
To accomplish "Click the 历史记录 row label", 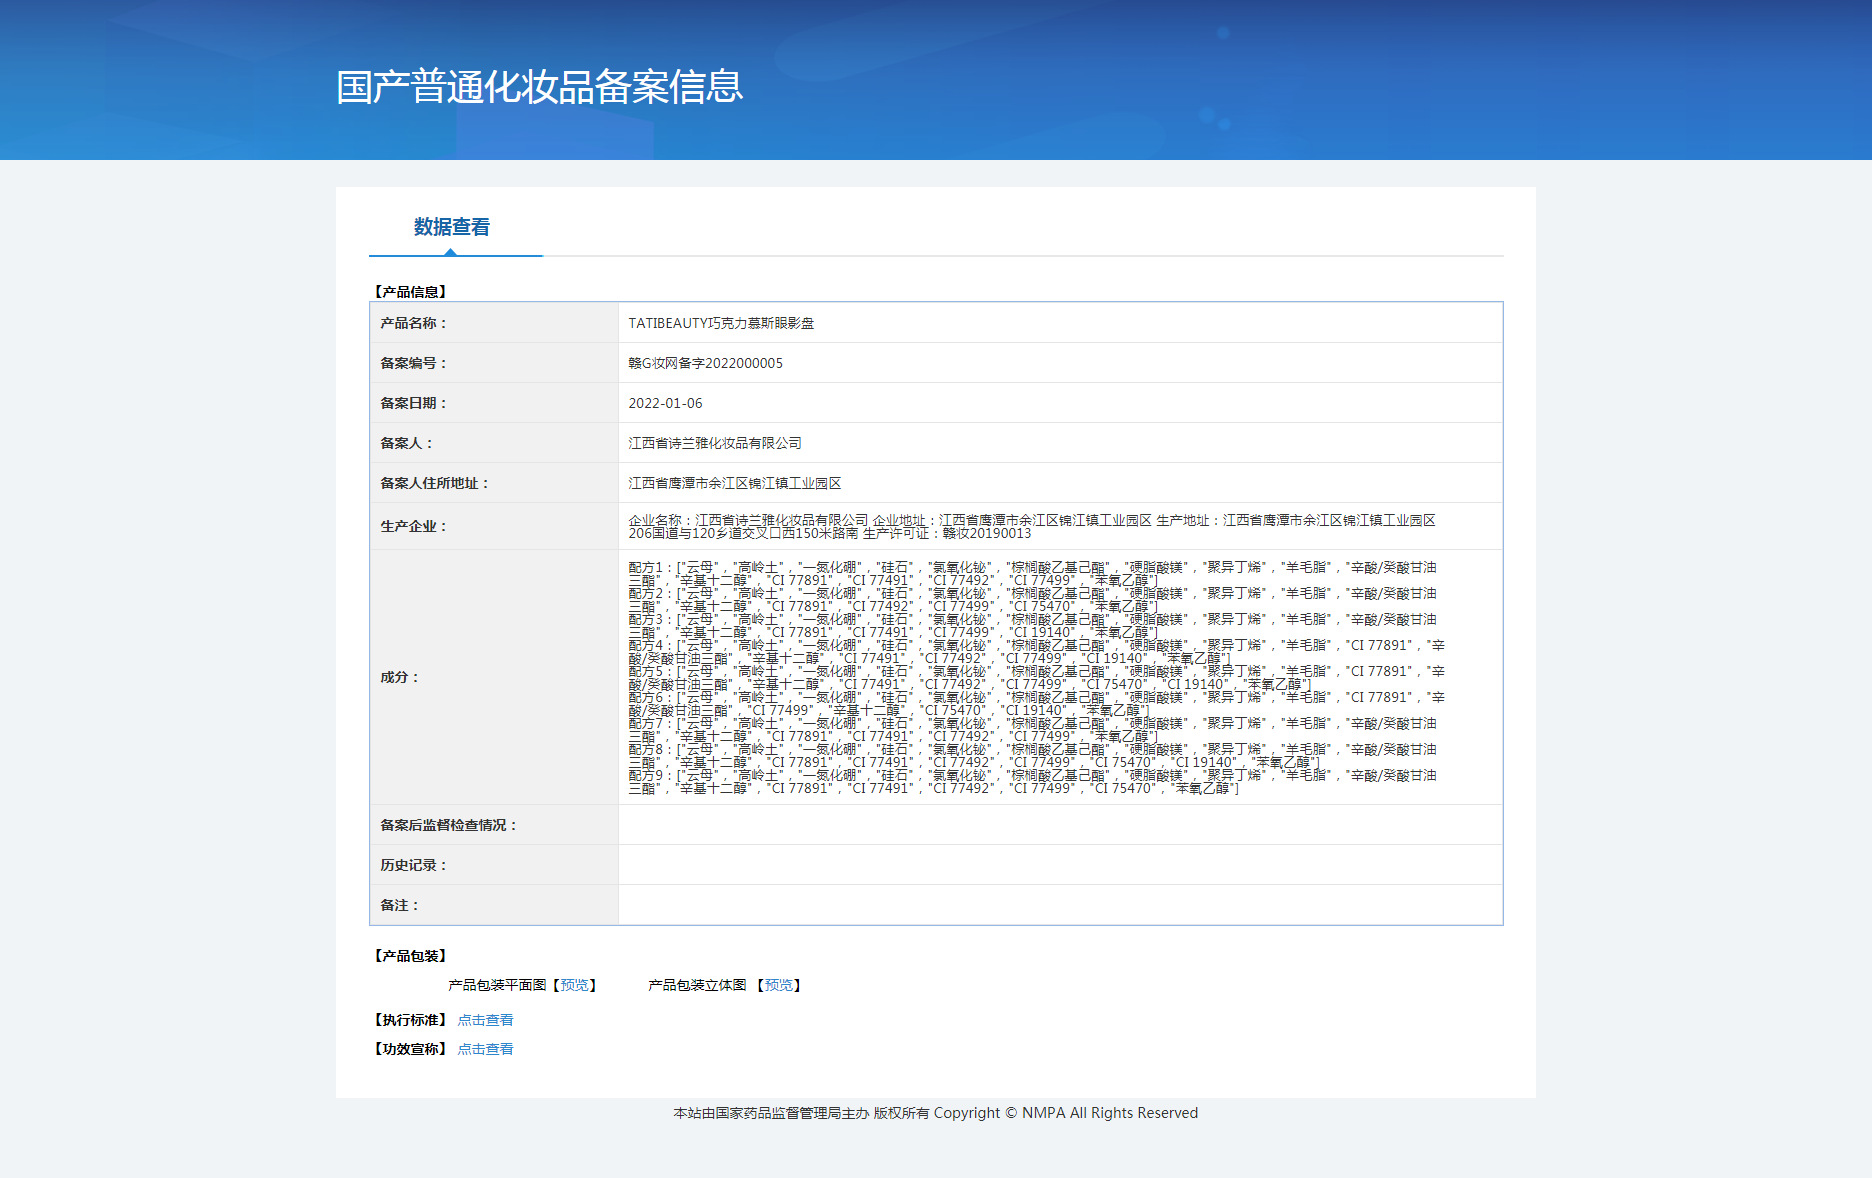I will (414, 865).
